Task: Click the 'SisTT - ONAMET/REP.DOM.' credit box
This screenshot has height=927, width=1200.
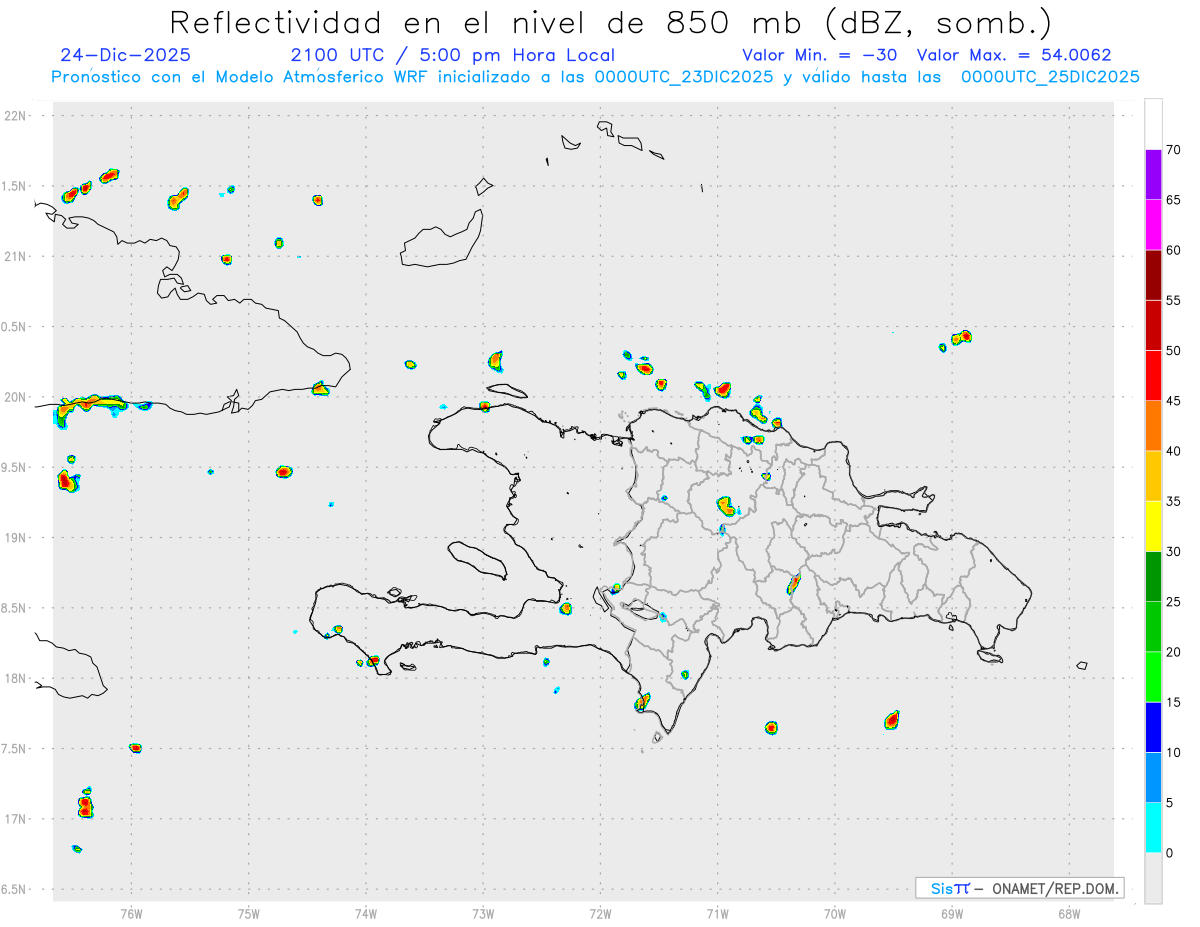Action: [x=1020, y=888]
